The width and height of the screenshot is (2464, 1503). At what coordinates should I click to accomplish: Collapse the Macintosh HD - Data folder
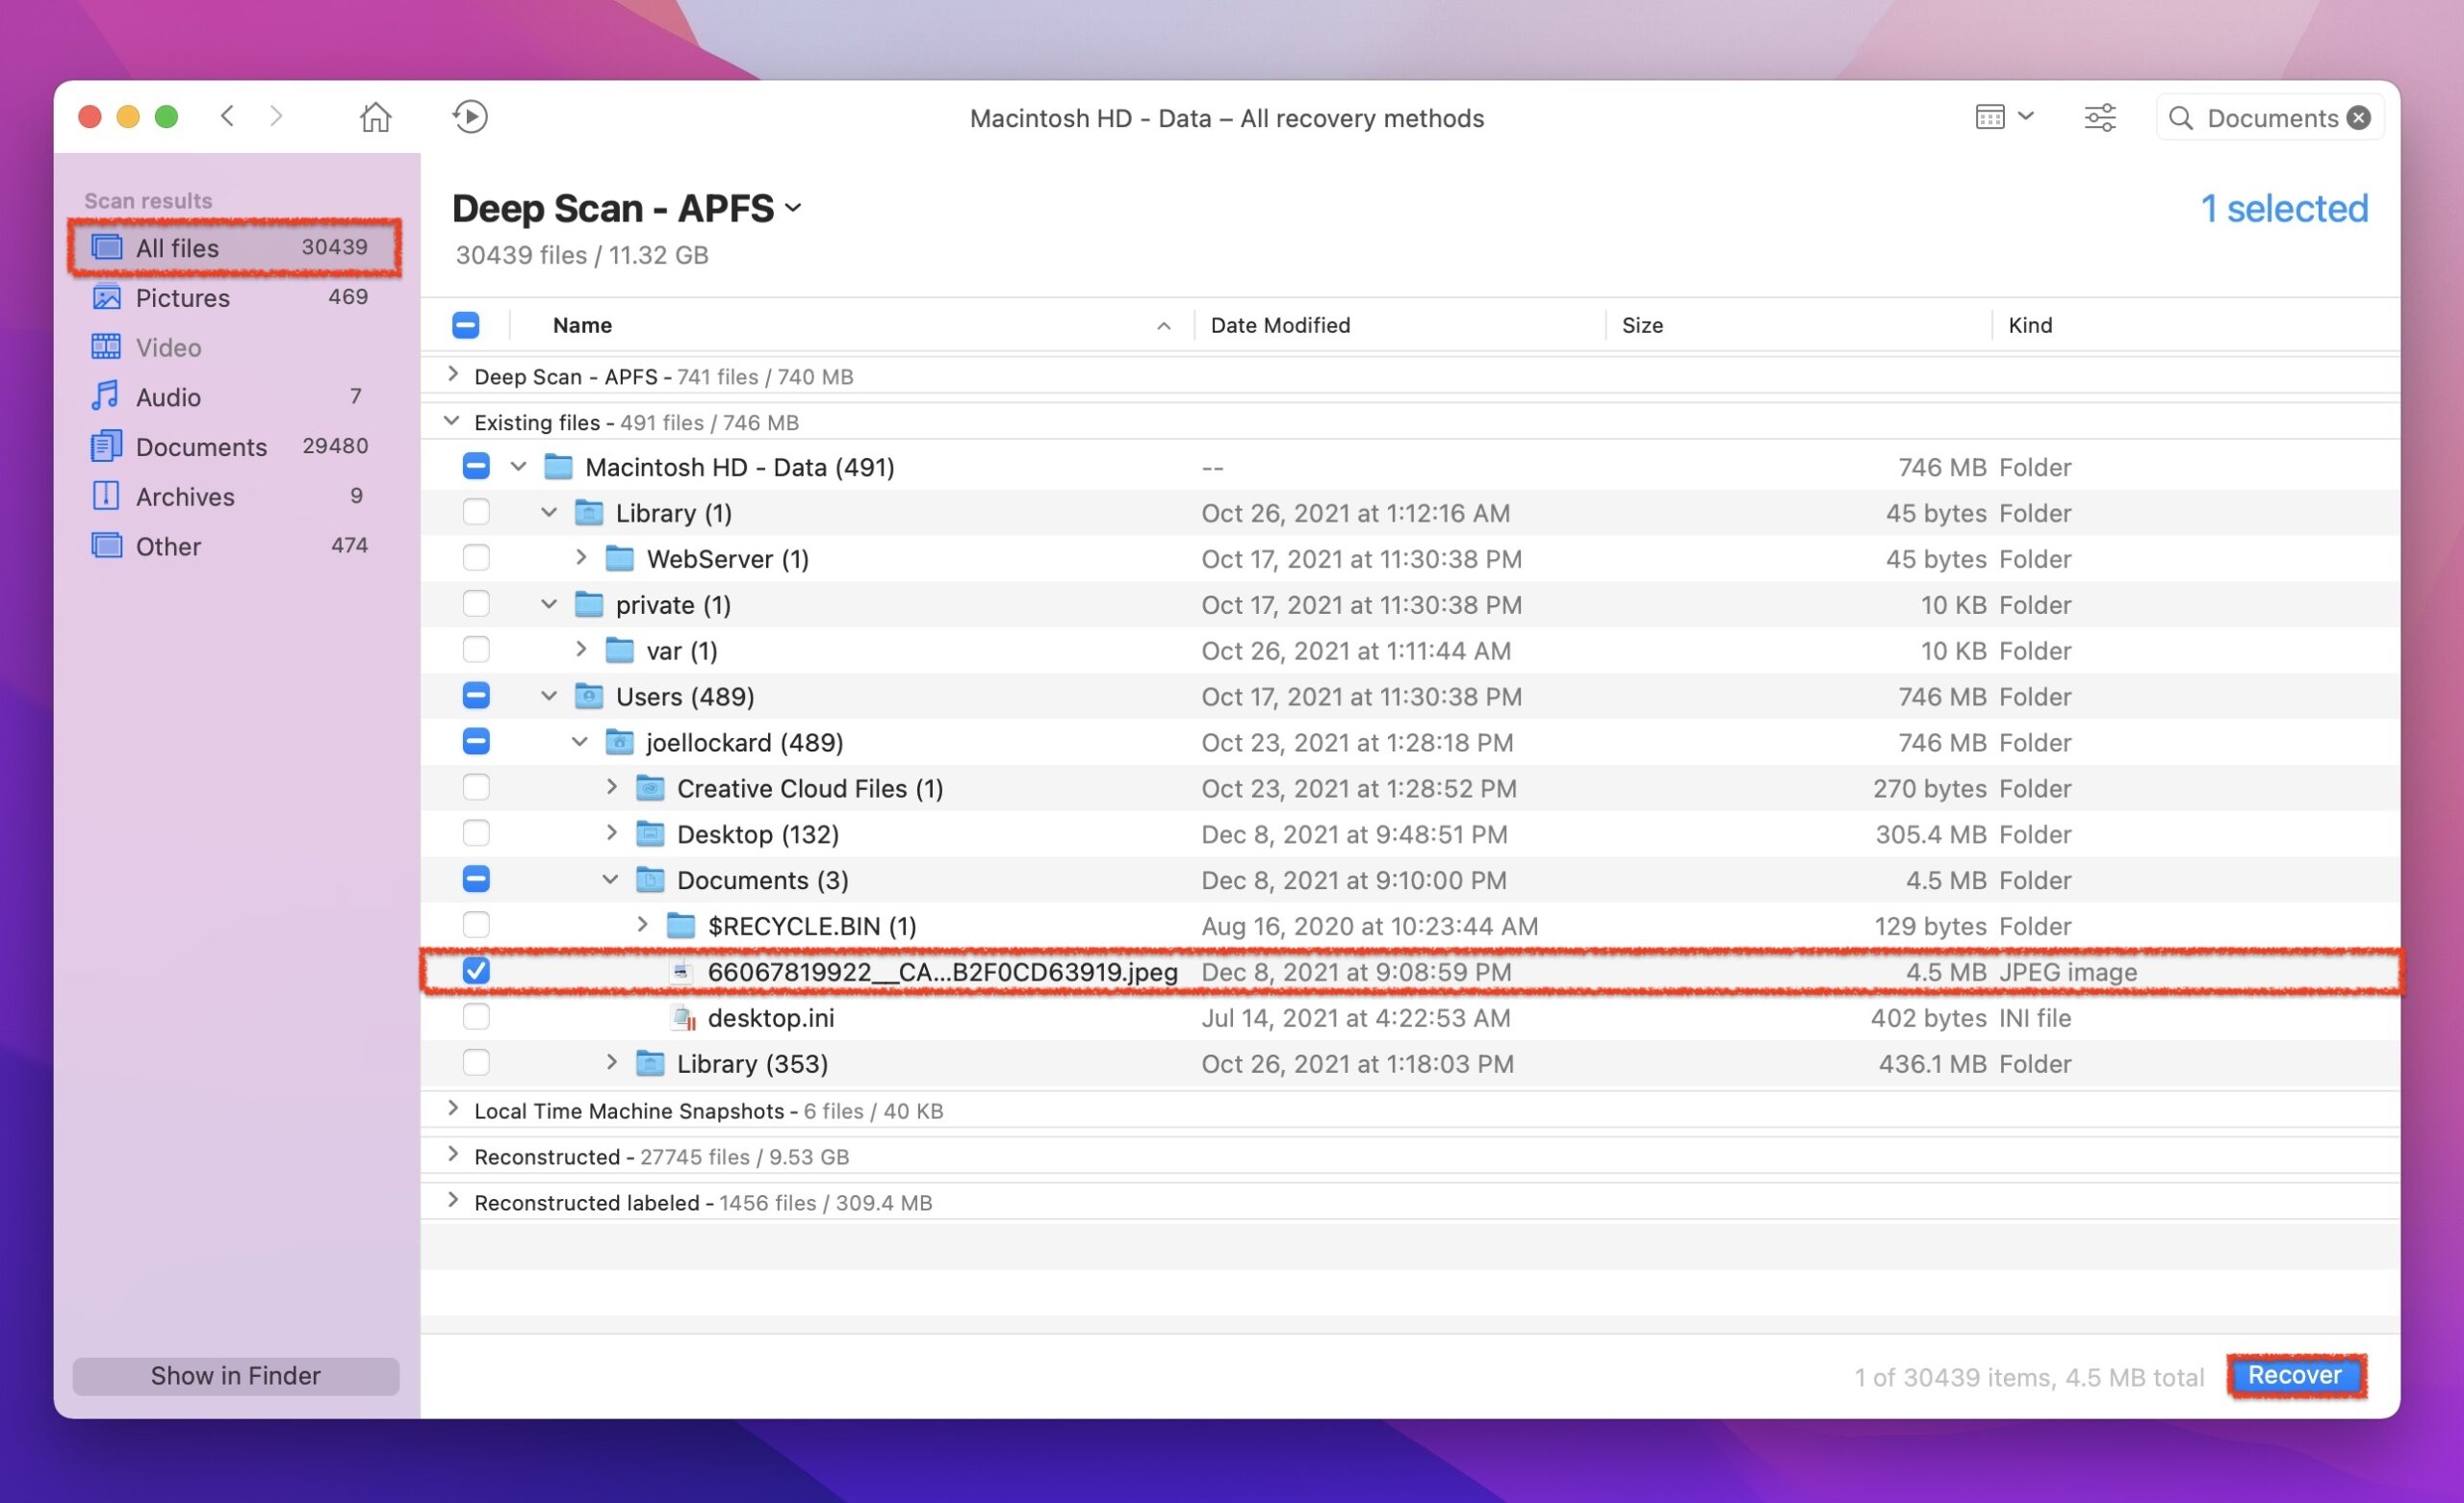click(518, 467)
